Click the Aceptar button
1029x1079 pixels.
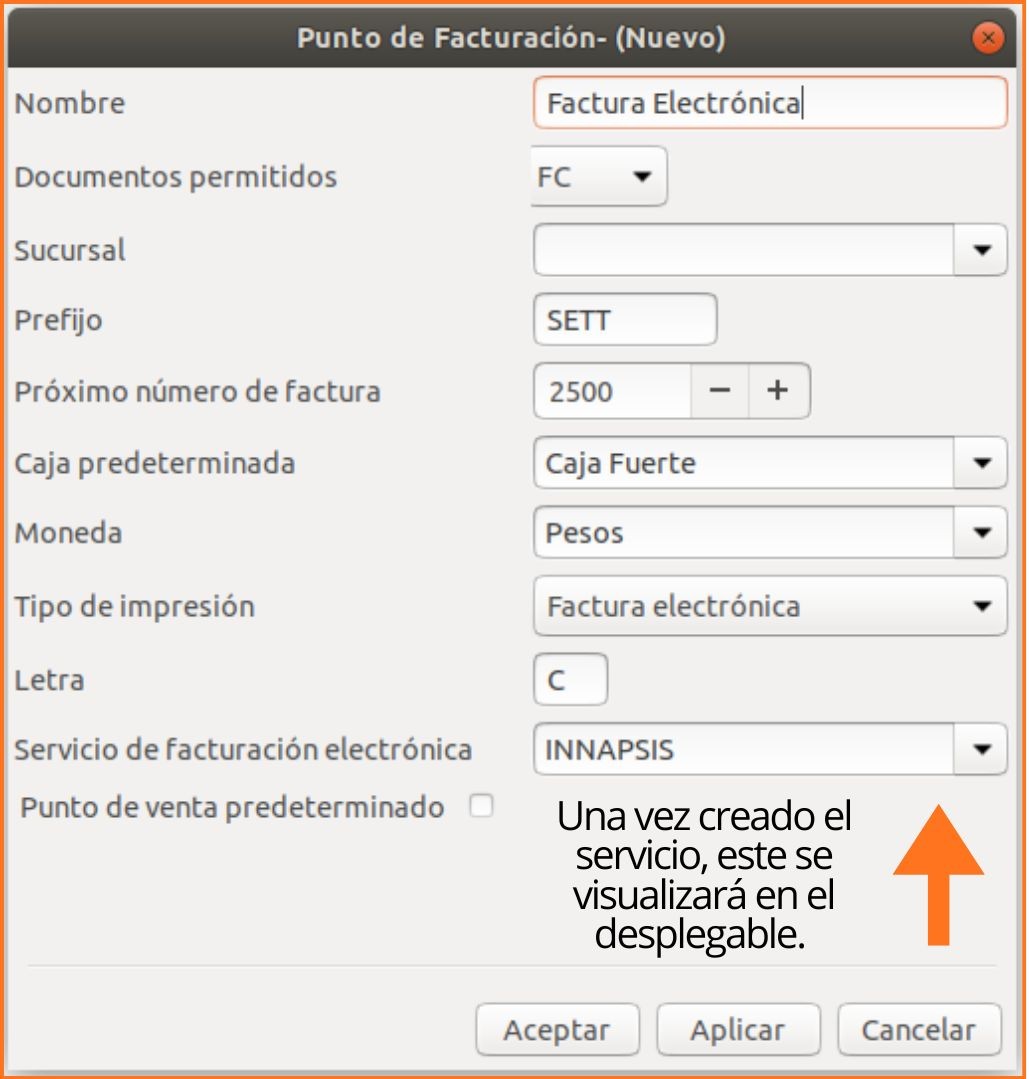[x=557, y=1029]
